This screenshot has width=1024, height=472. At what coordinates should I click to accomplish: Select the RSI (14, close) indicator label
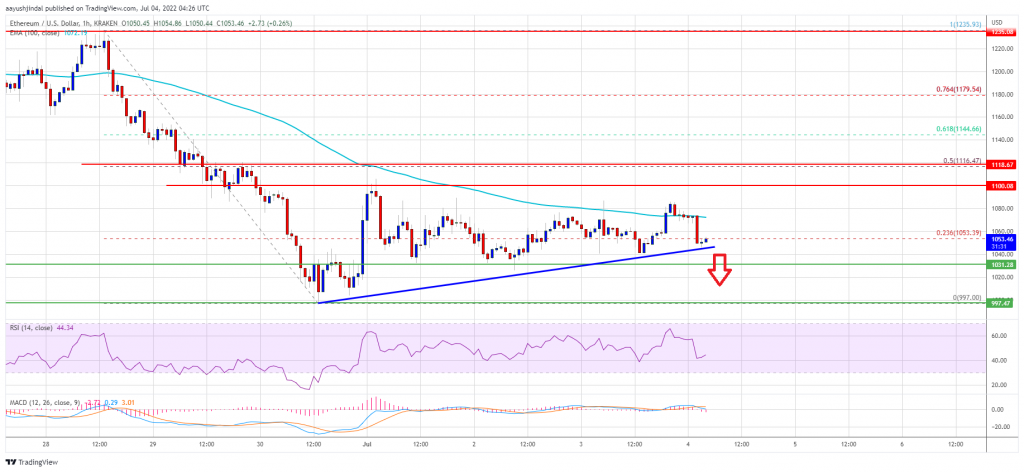pos(24,327)
